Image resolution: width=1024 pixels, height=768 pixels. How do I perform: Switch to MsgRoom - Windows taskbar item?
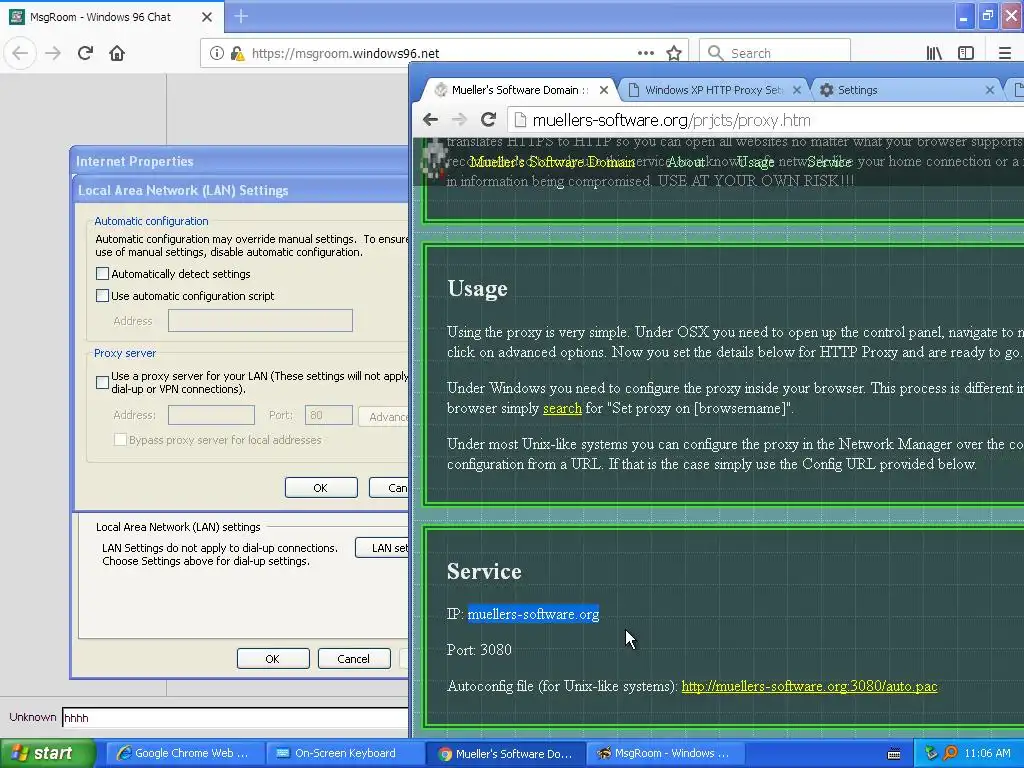pyautogui.click(x=664, y=754)
